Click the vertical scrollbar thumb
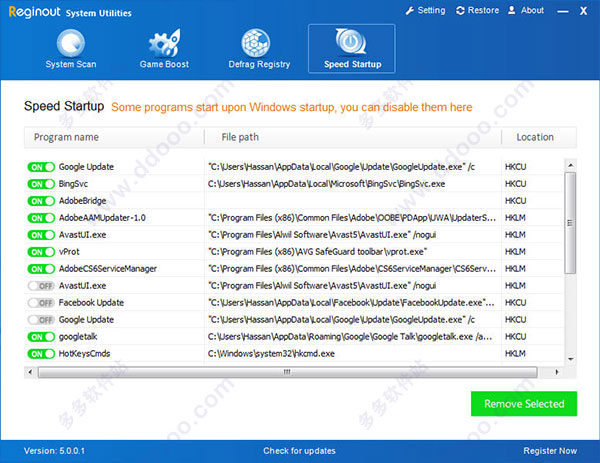Viewport: 600px width, 463px height. click(570, 223)
